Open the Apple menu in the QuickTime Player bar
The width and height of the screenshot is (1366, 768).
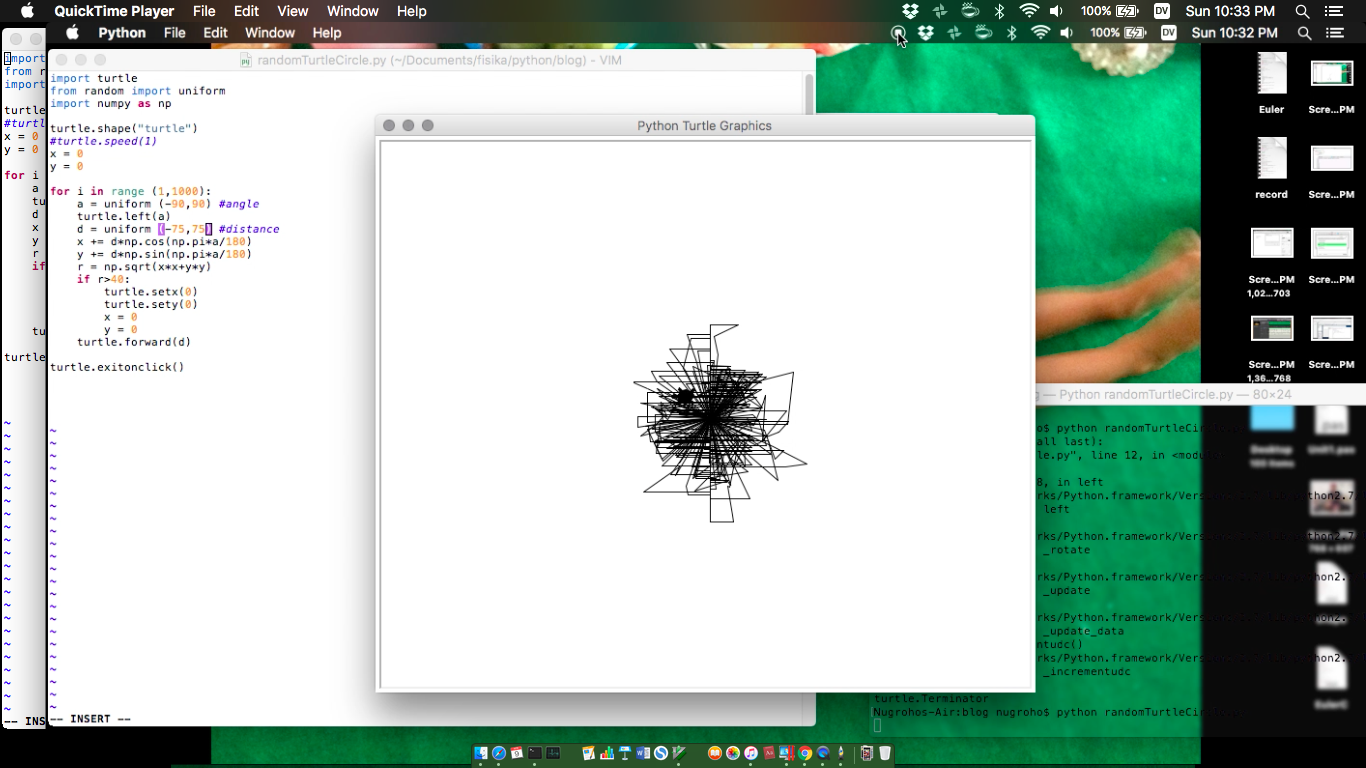(x=27, y=11)
